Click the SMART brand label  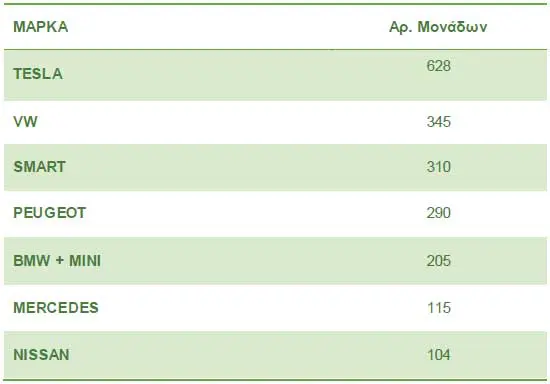click(39, 167)
